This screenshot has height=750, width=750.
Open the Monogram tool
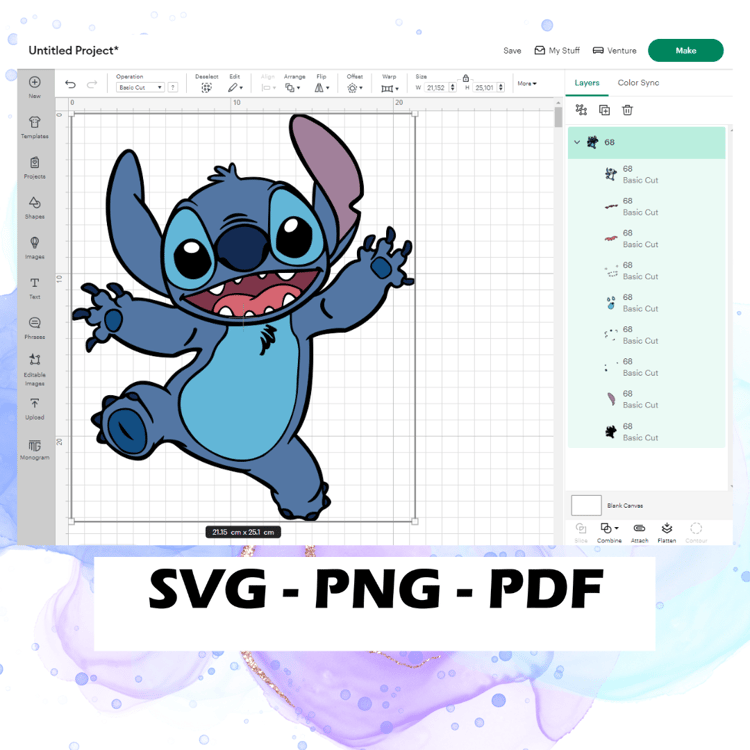[34, 449]
